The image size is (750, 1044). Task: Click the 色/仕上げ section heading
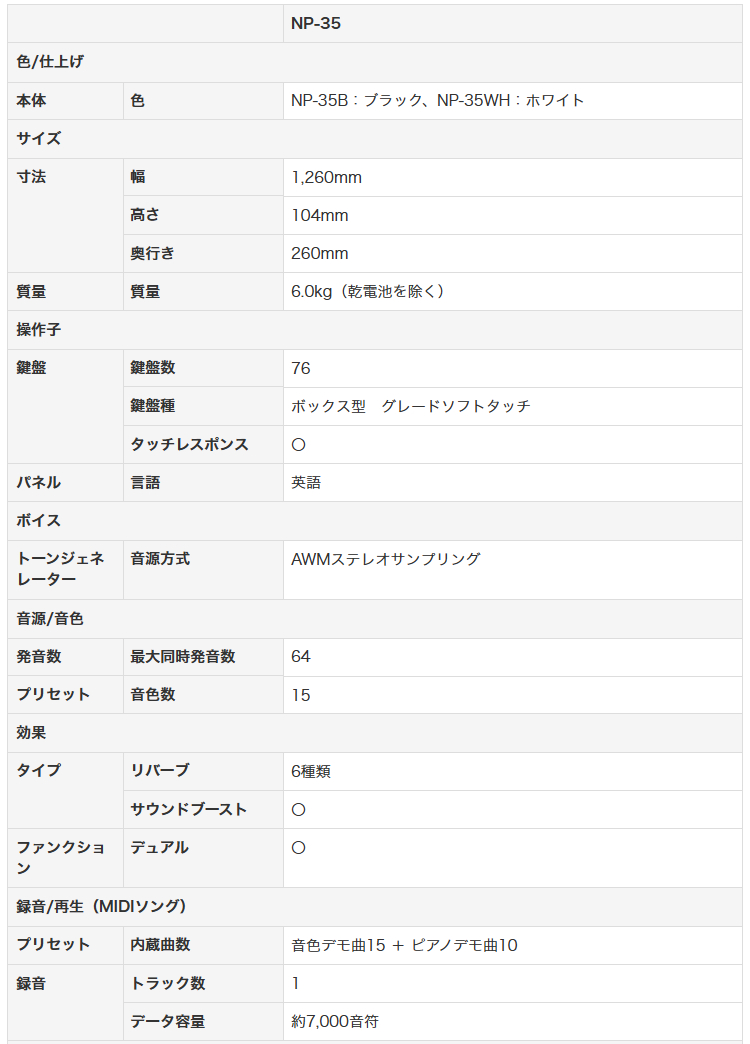(x=50, y=62)
